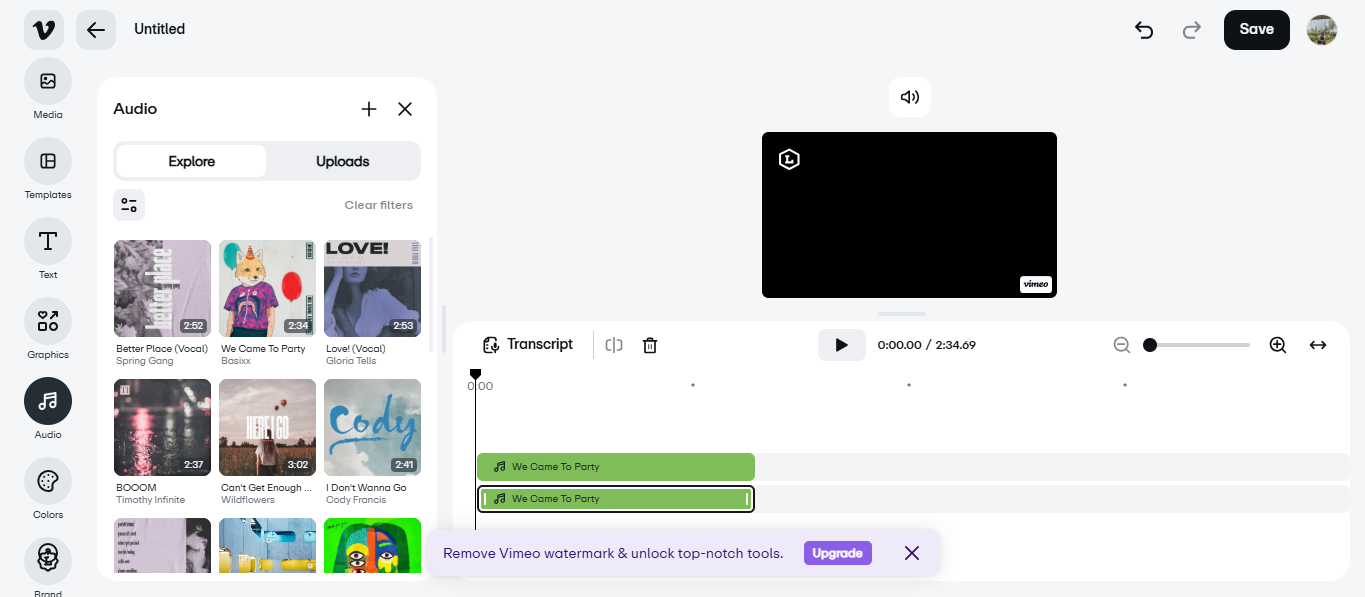The image size is (1365, 597).
Task: Redo the last action
Action: point(1192,30)
